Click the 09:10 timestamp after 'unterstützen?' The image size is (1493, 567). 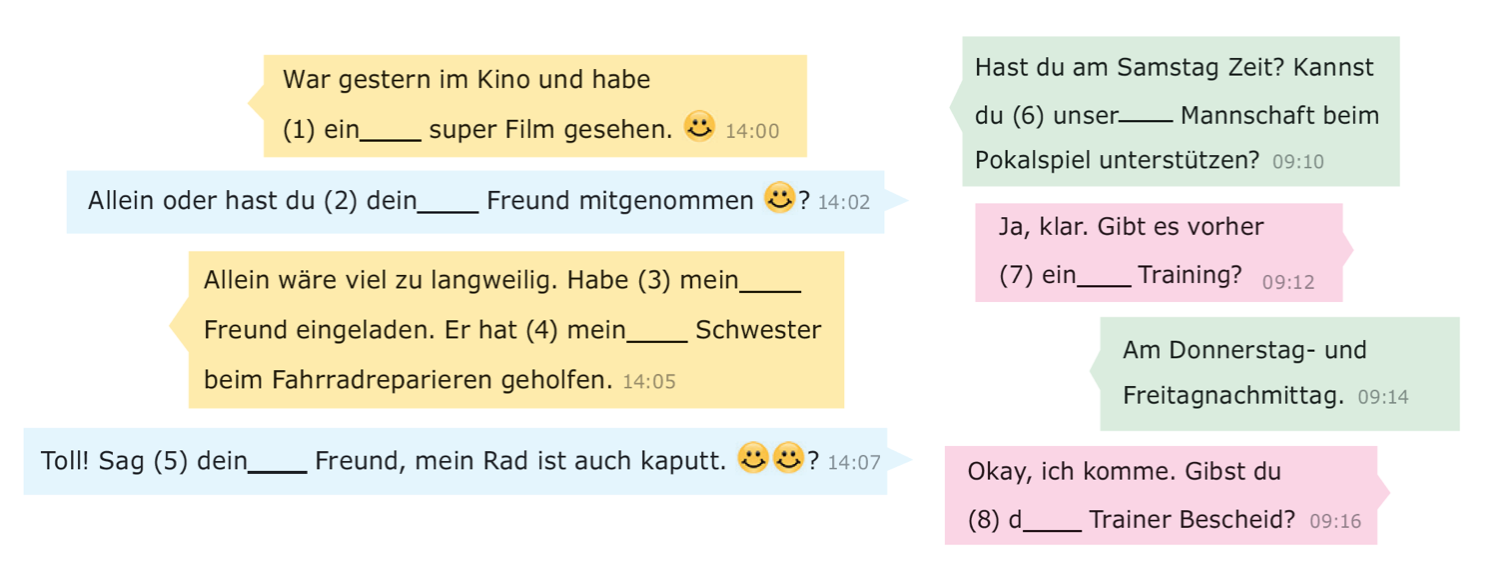(x=1298, y=162)
